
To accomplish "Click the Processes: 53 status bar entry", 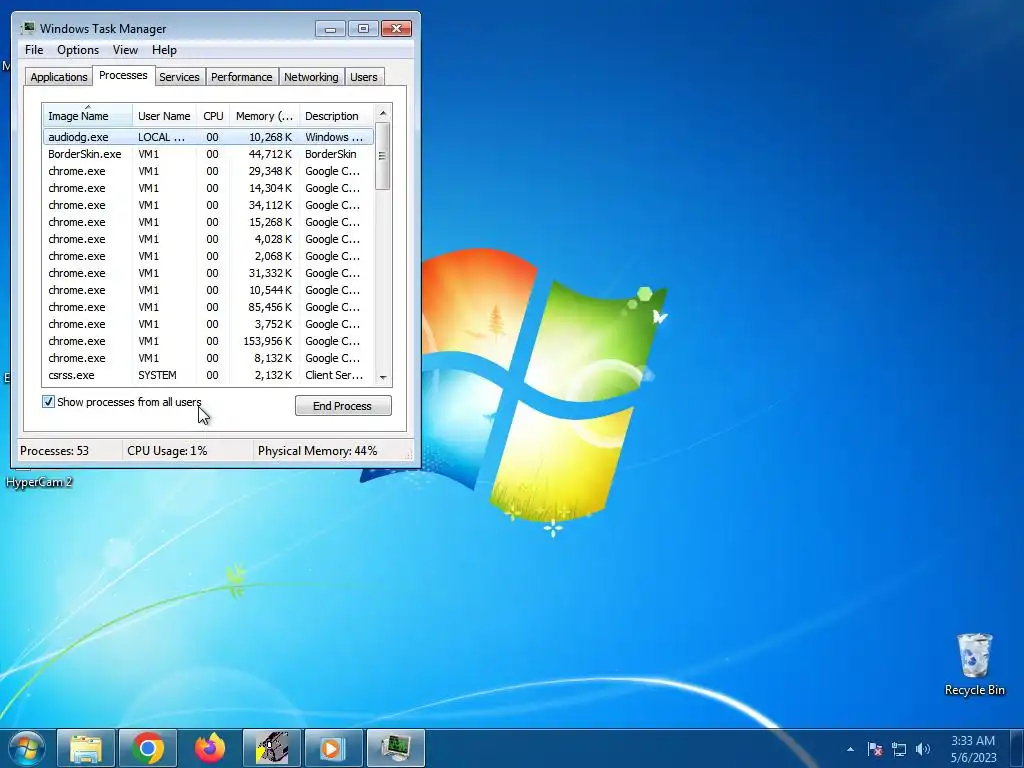I will click(54, 451).
